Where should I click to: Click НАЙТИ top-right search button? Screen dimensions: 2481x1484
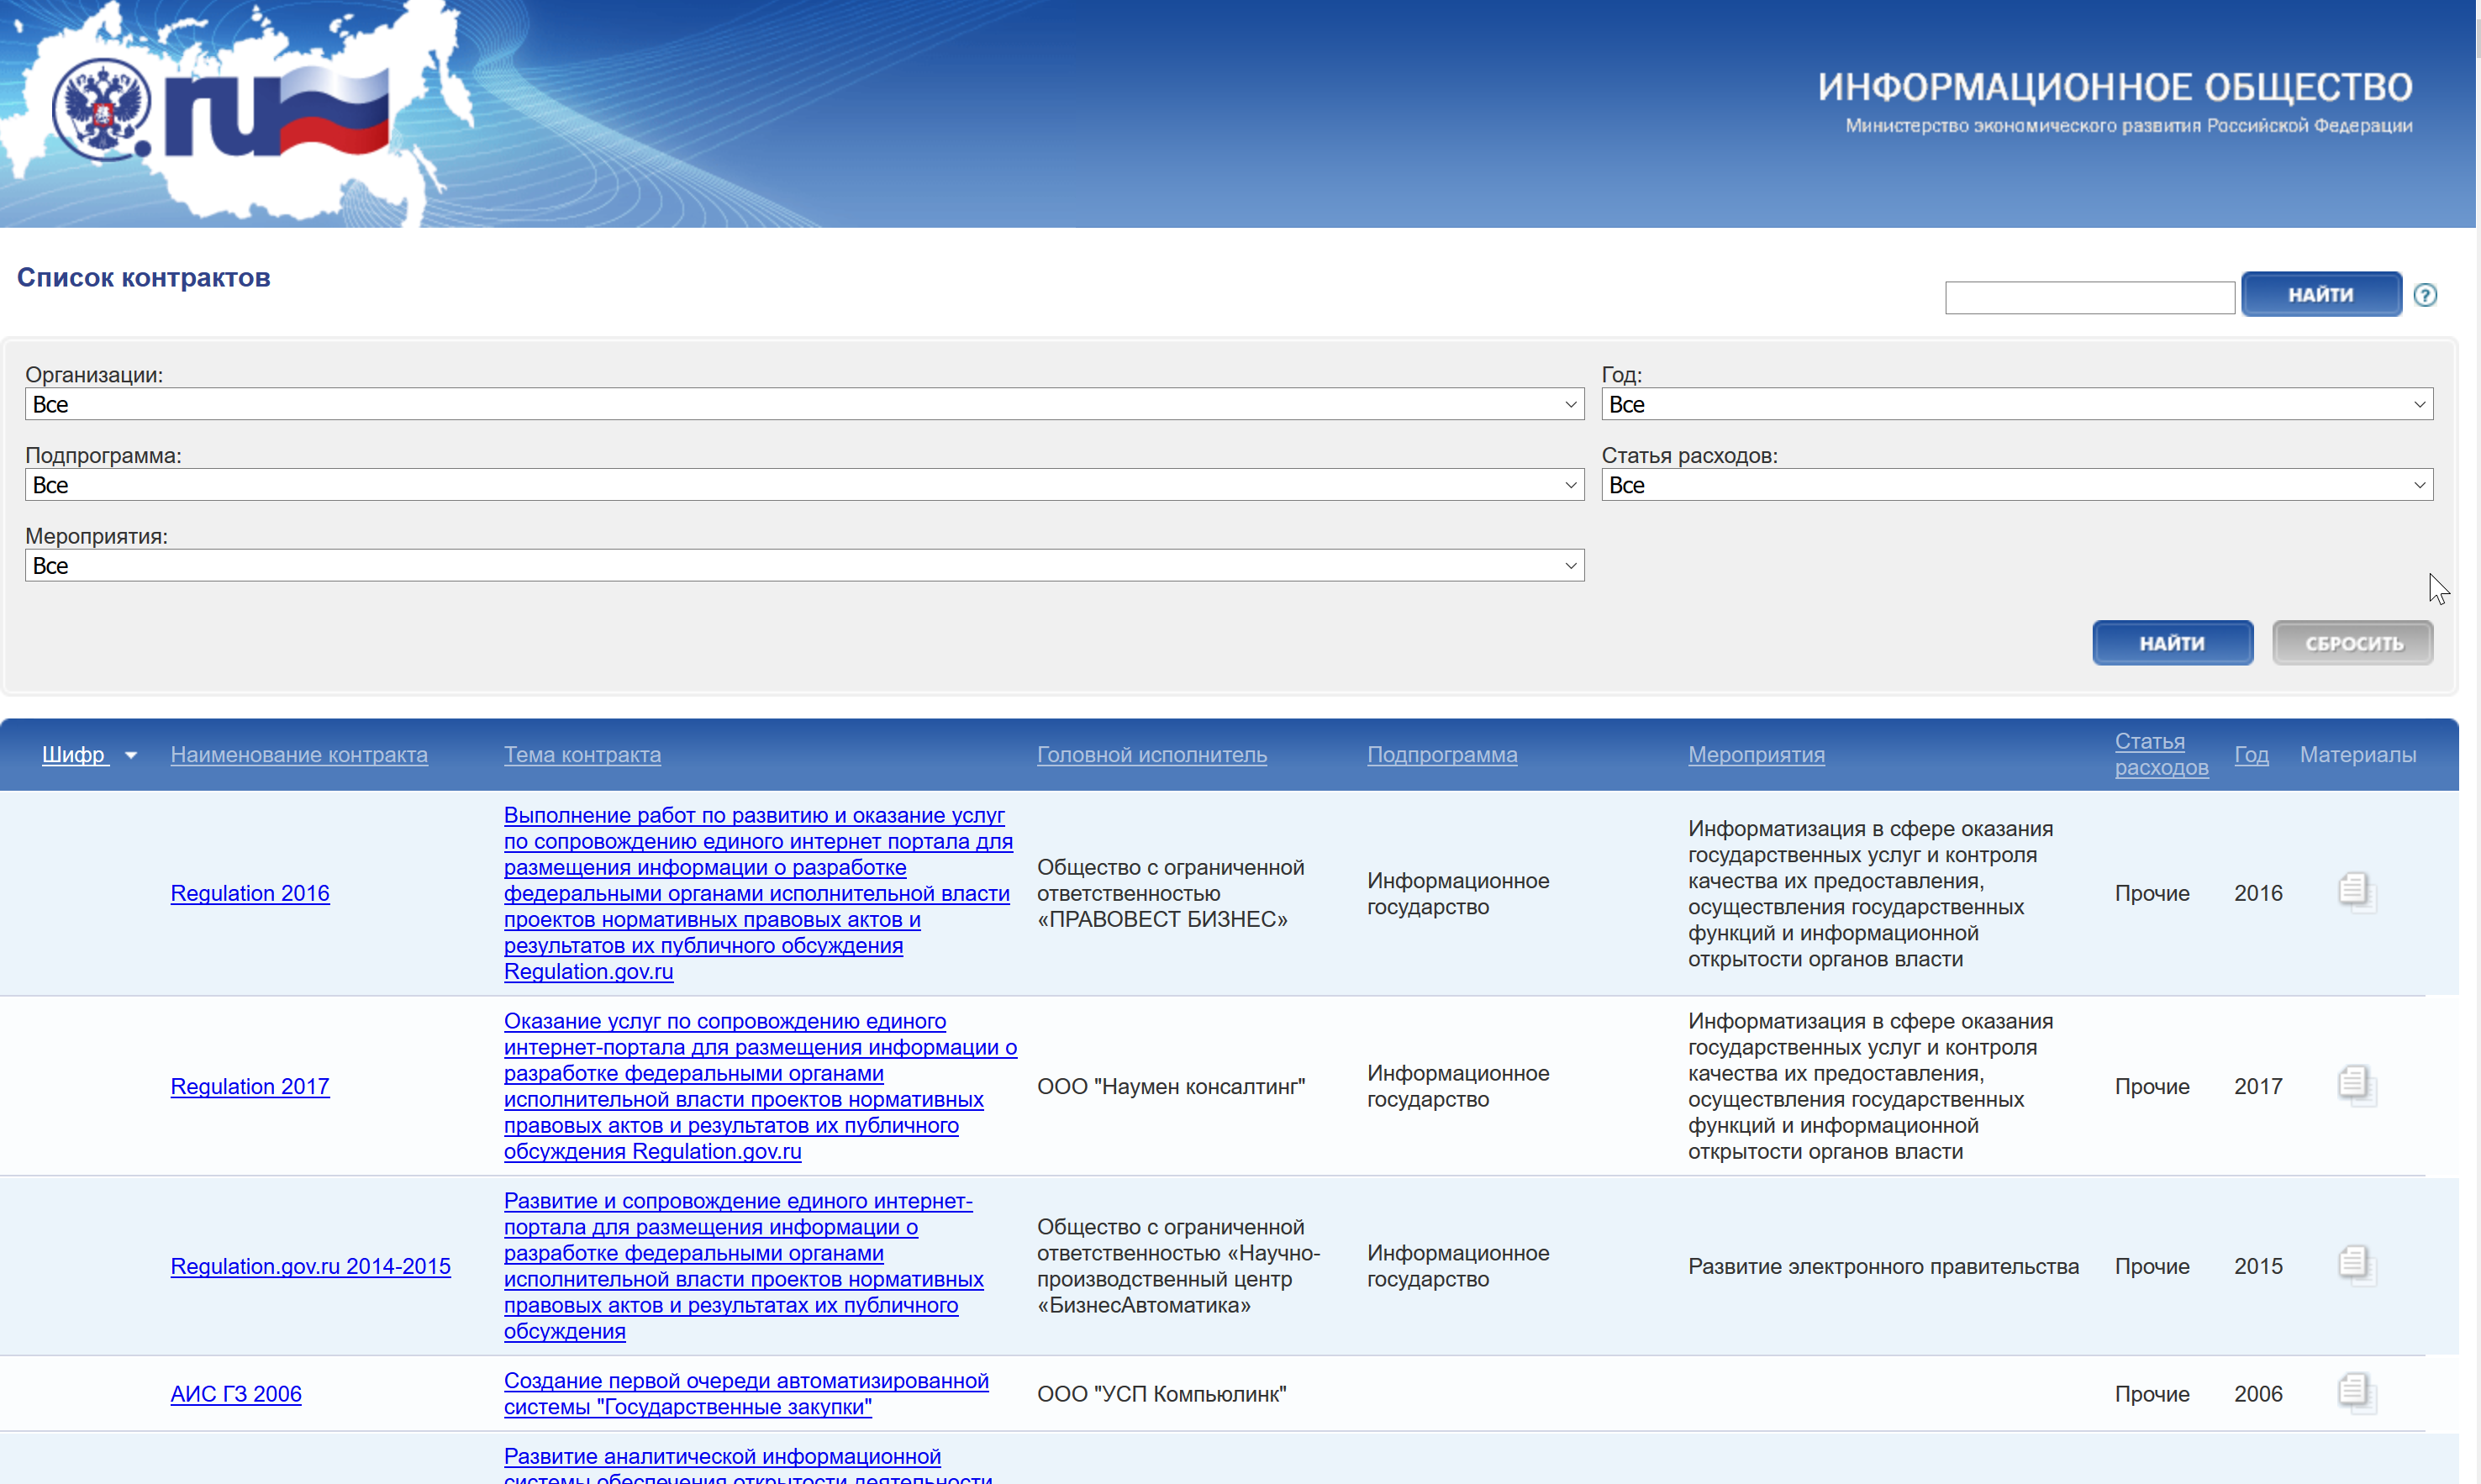pyautogui.click(x=2322, y=295)
